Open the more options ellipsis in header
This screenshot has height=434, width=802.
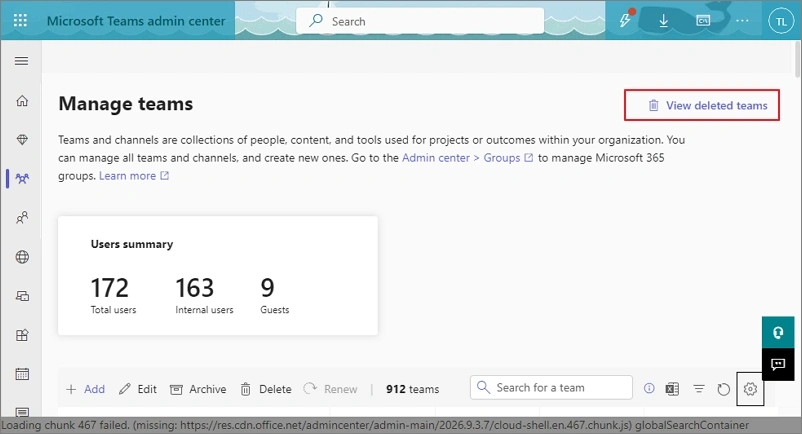coord(742,20)
